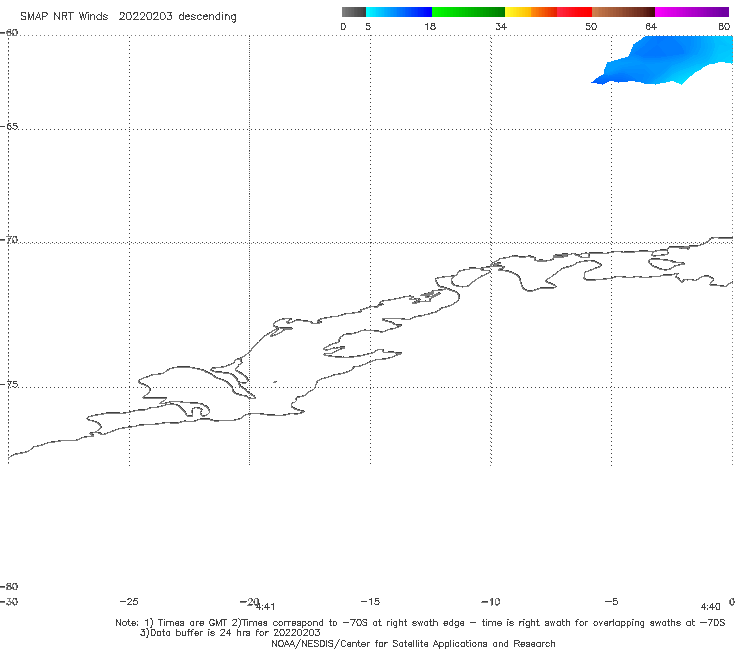Click the 'NOAA/NESDIS/Center for Satellite Applications' credit line

[413, 643]
